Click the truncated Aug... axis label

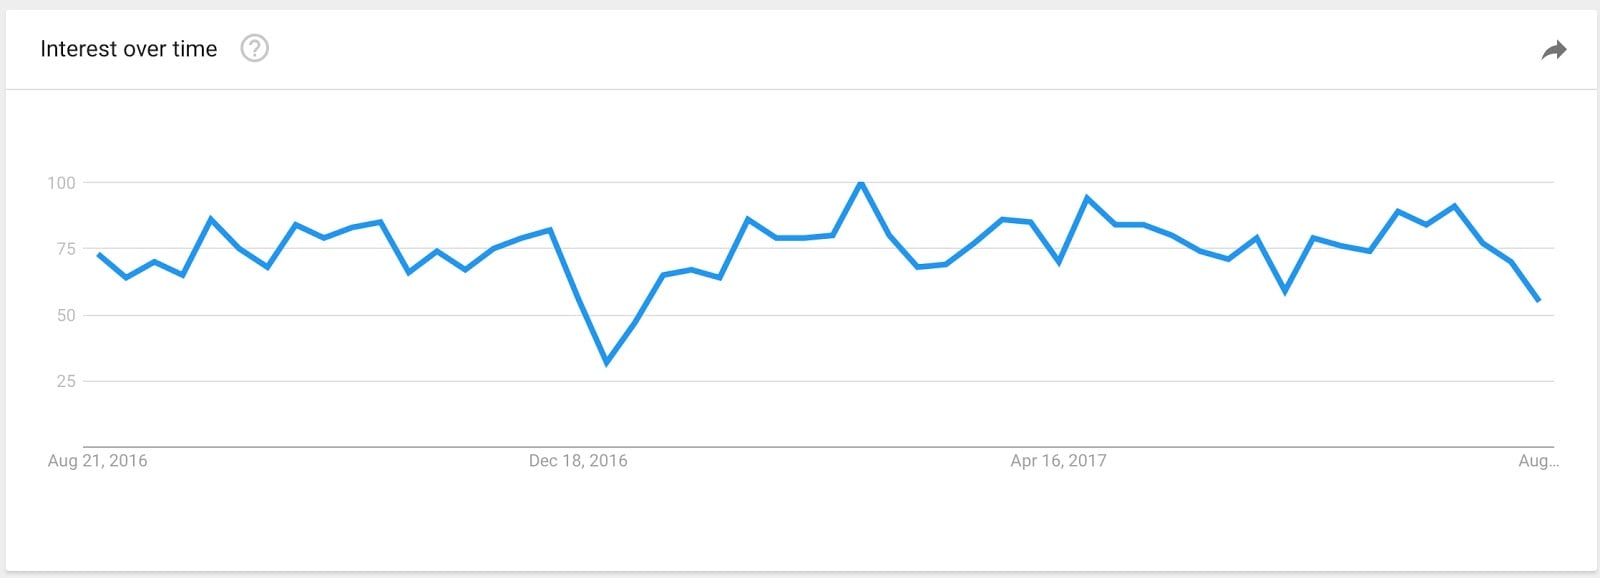pos(1538,461)
